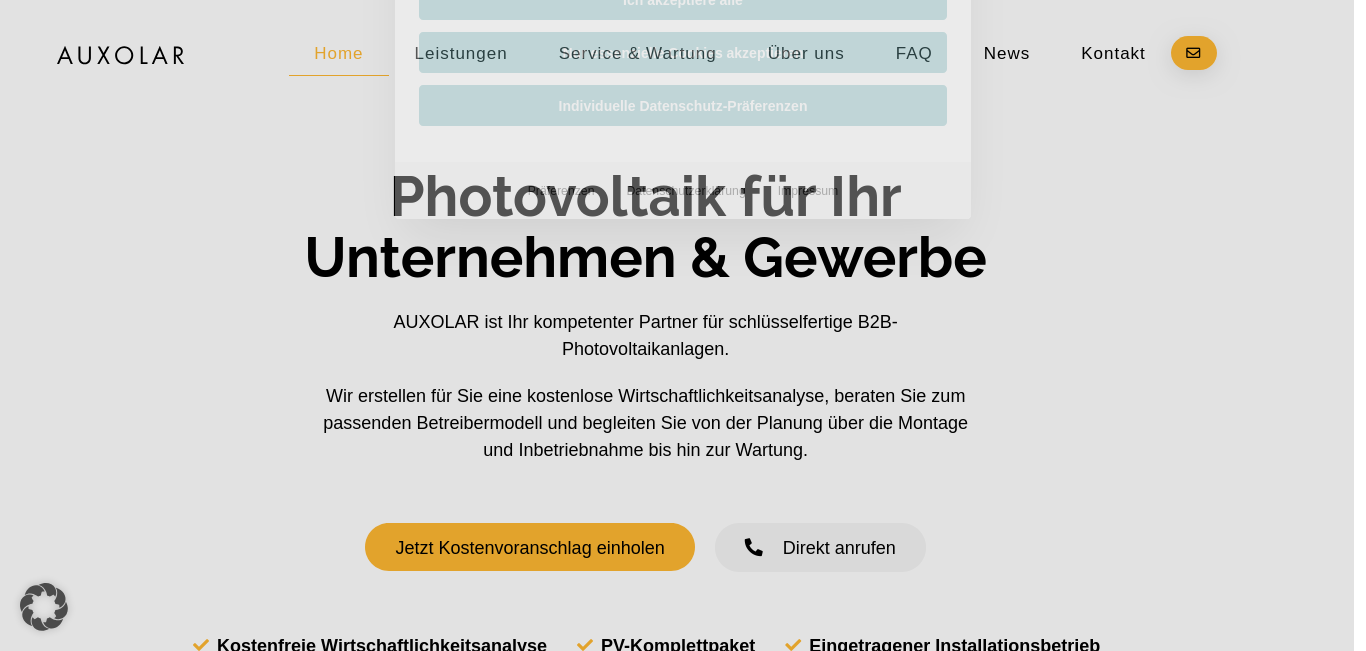Click Jetzt Kostenvoranschlag einholen button
This screenshot has height=651, width=1366.
click(530, 547)
